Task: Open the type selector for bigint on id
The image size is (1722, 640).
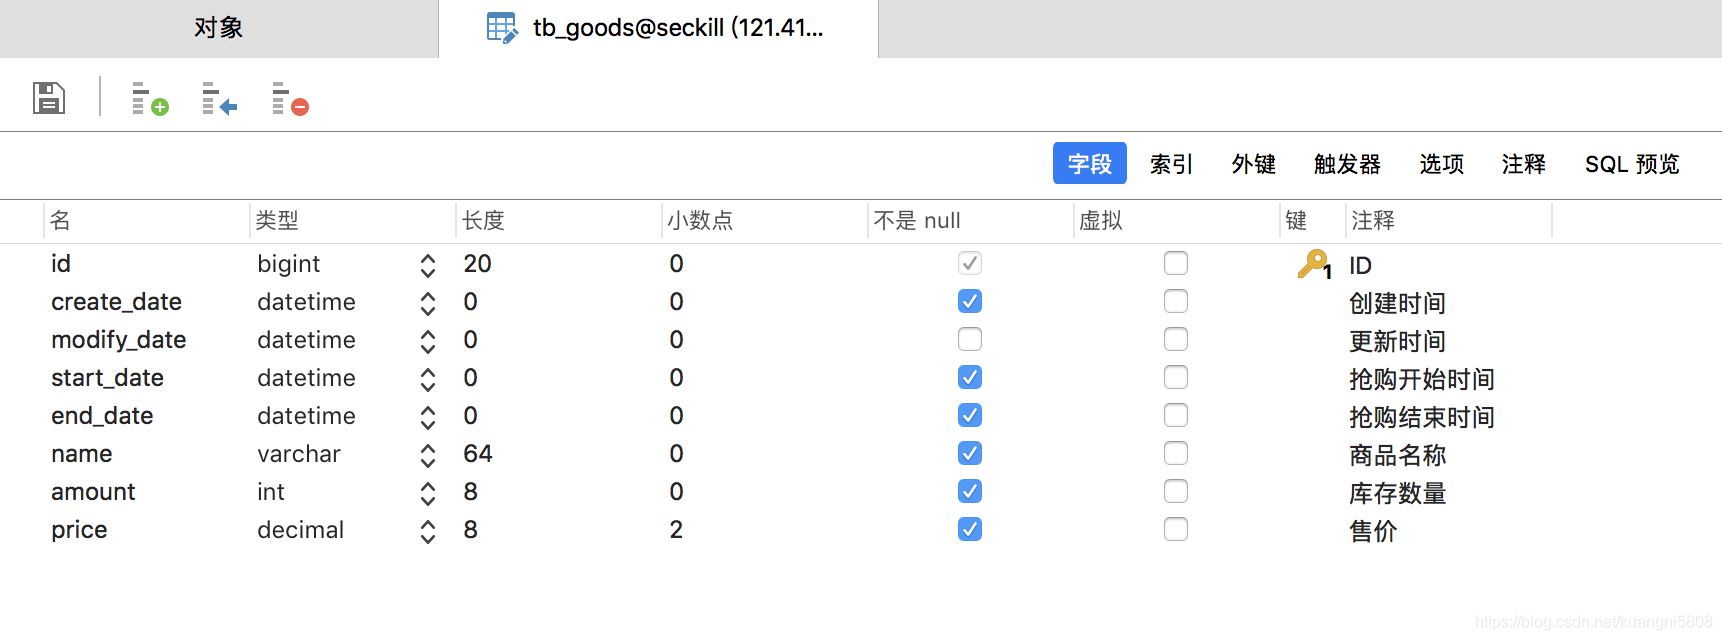Action: click(427, 264)
